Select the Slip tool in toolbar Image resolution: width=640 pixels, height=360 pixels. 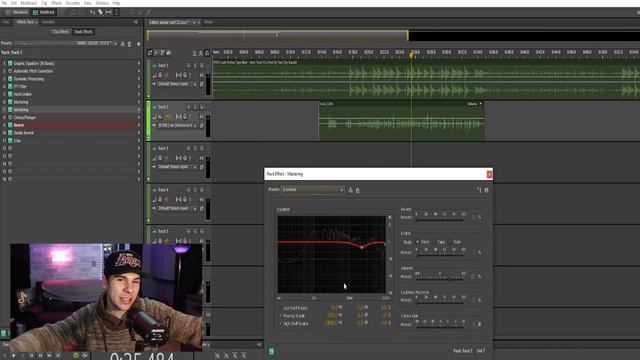click(109, 12)
